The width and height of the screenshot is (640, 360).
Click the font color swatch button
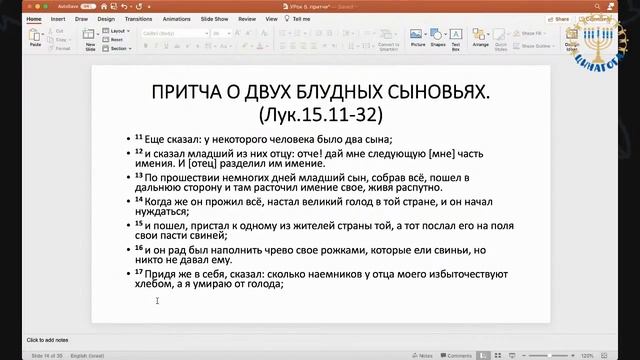[x=260, y=46]
